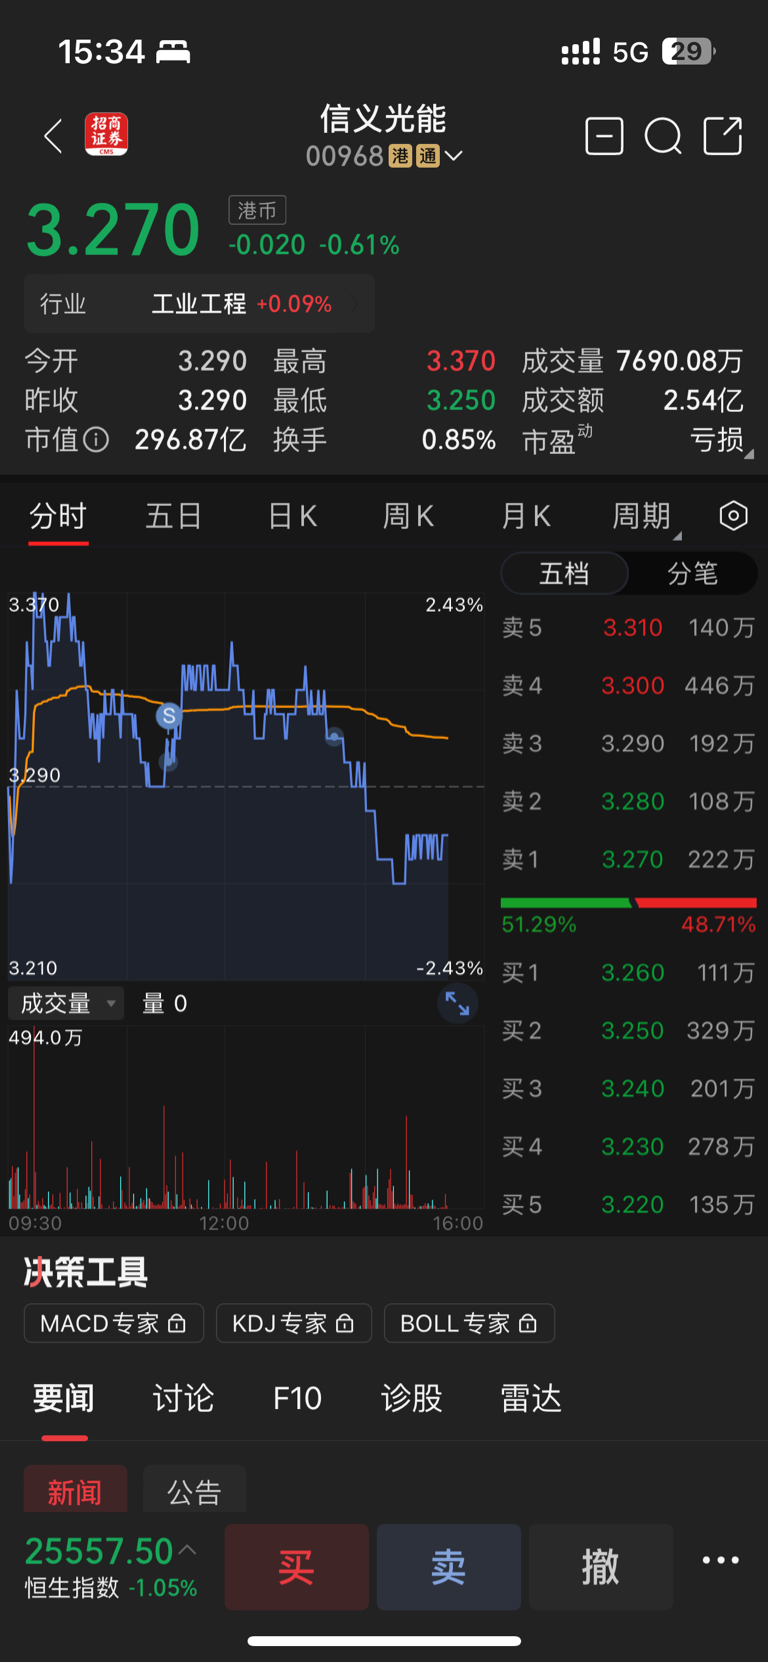
Task: Expand chart to fullscreen arrows icon
Action: 457,1003
